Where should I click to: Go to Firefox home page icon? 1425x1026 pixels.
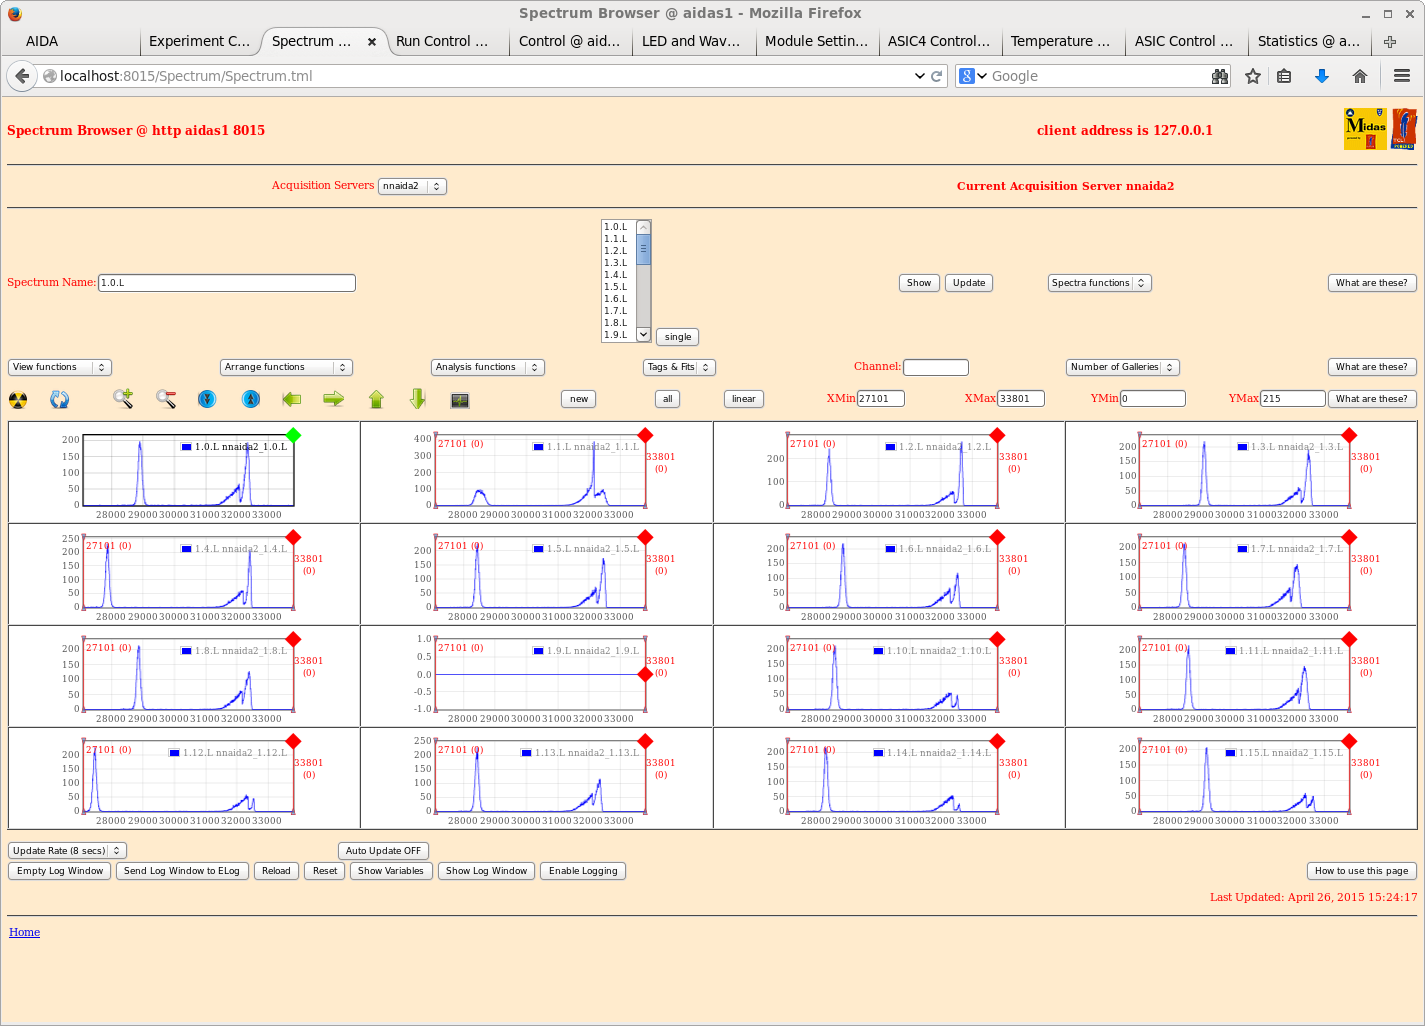(1359, 76)
